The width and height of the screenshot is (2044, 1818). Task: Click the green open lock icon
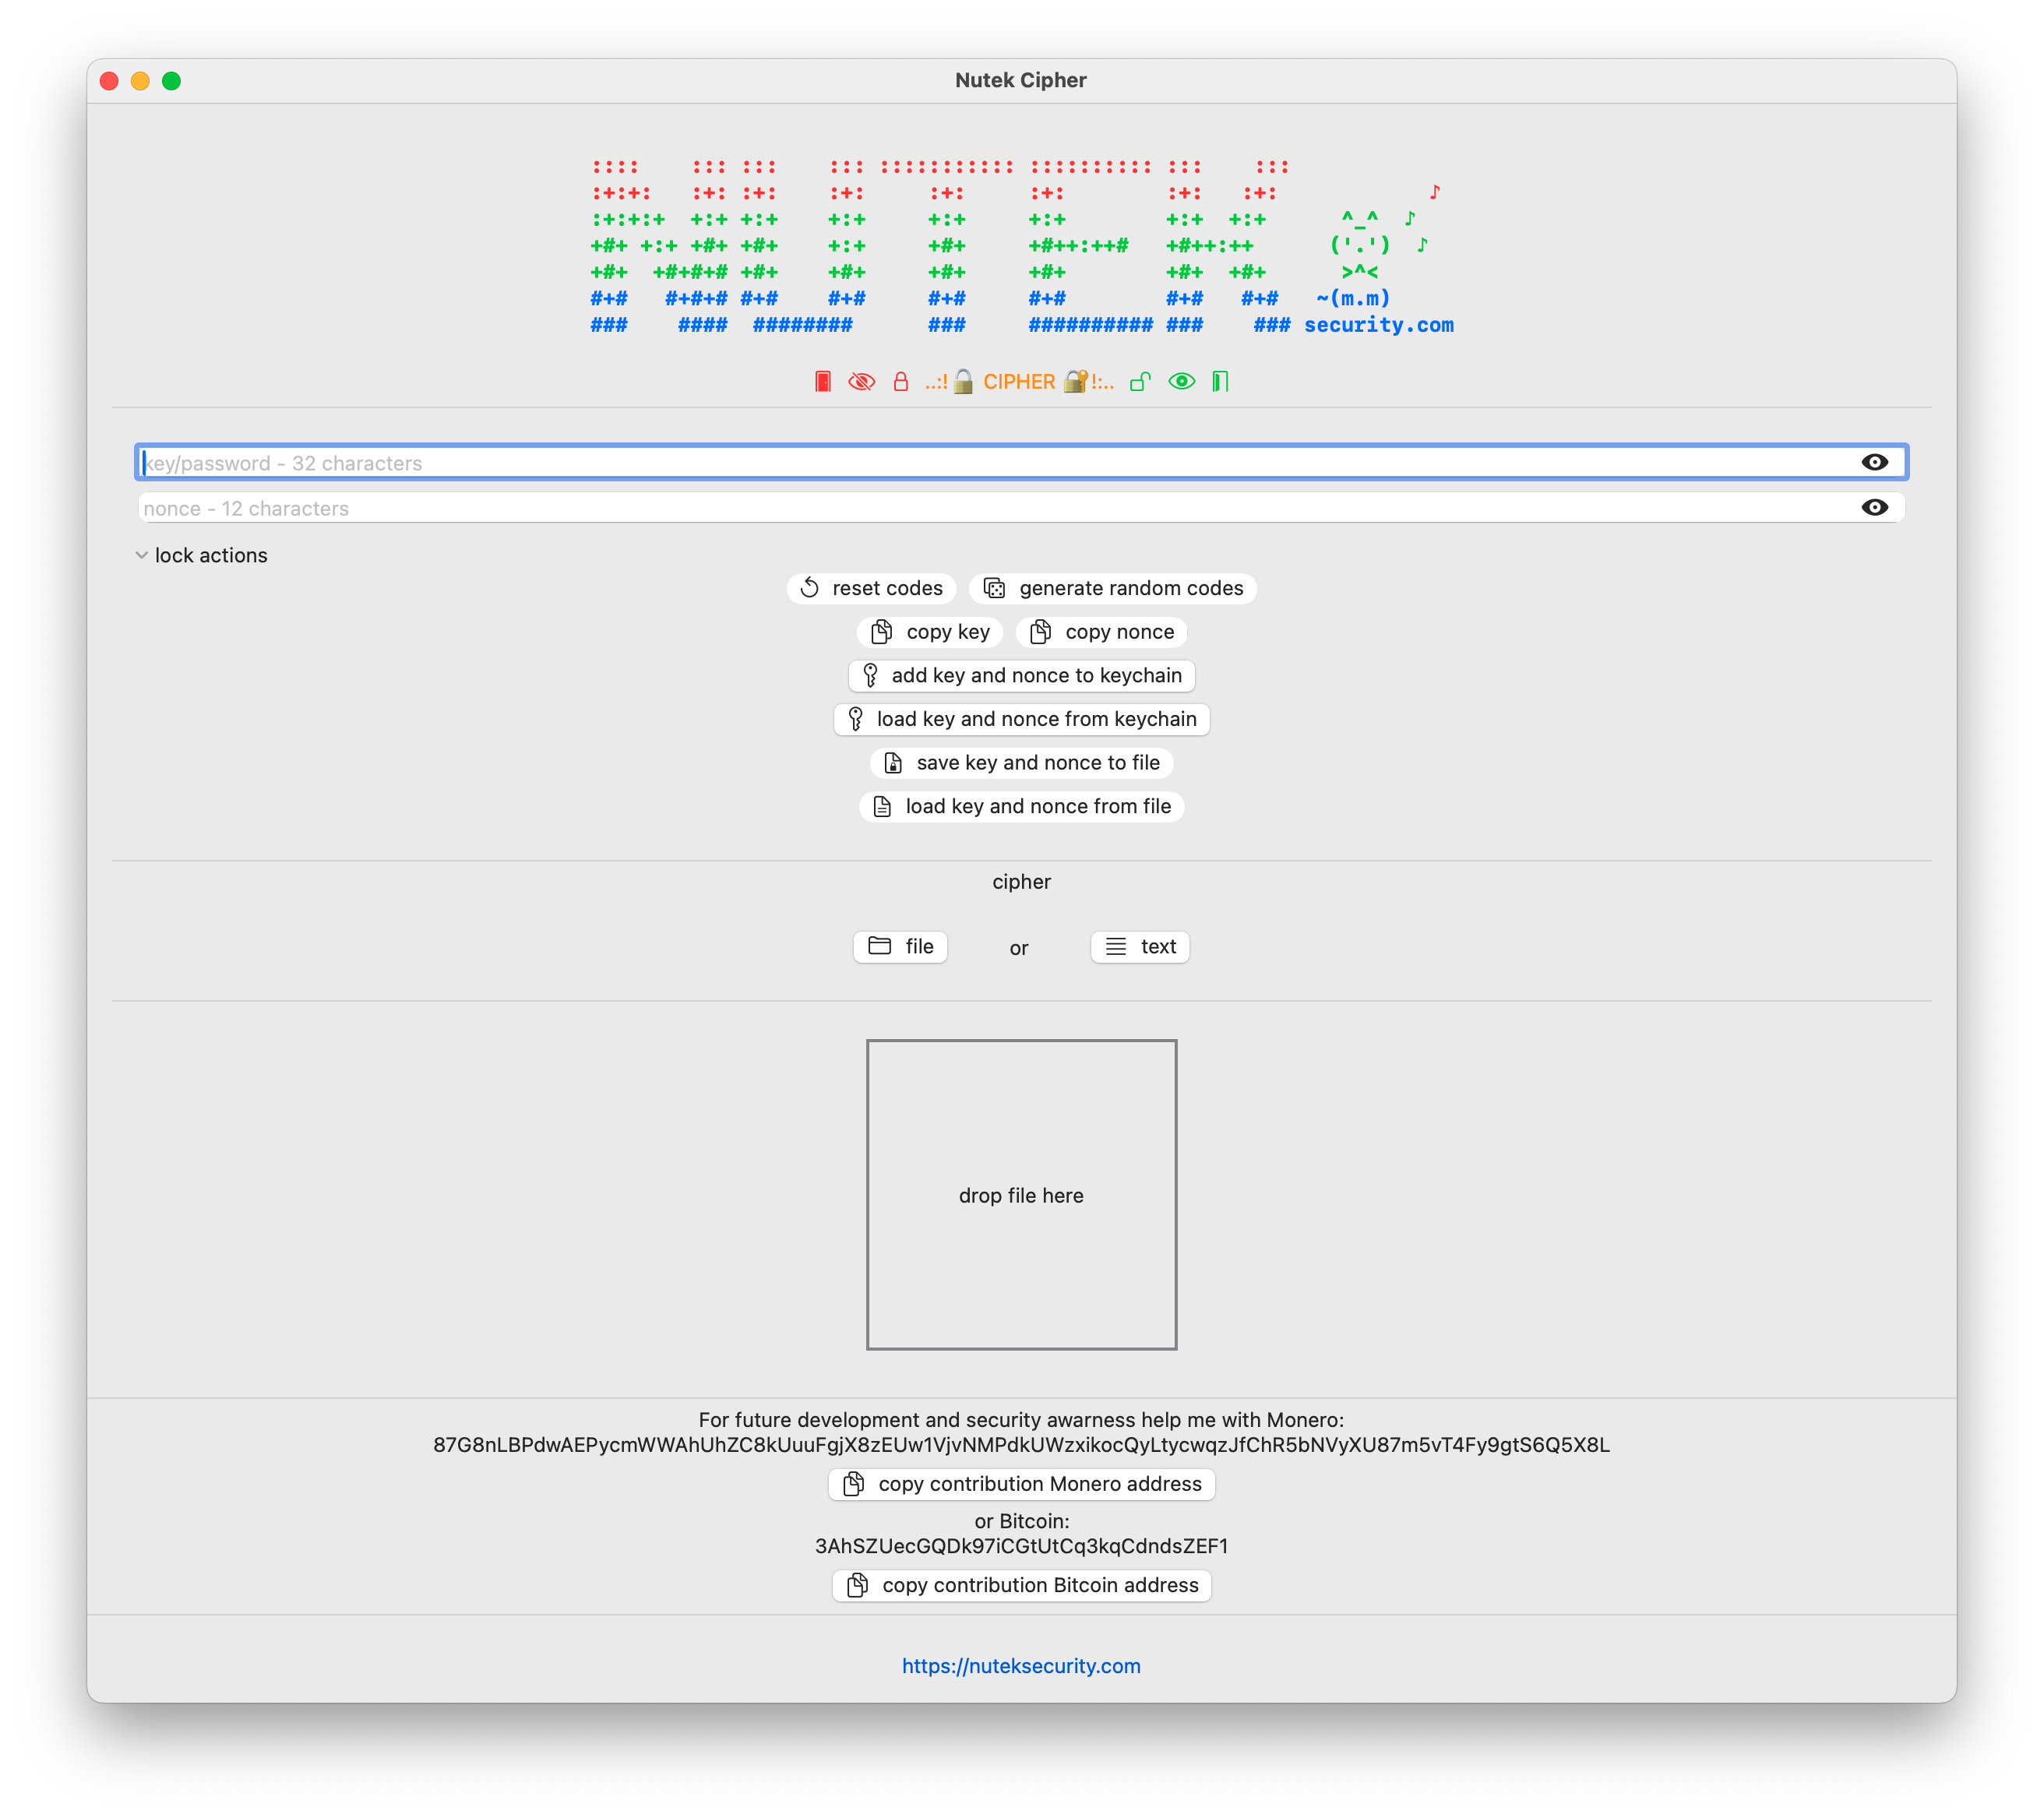point(1139,381)
